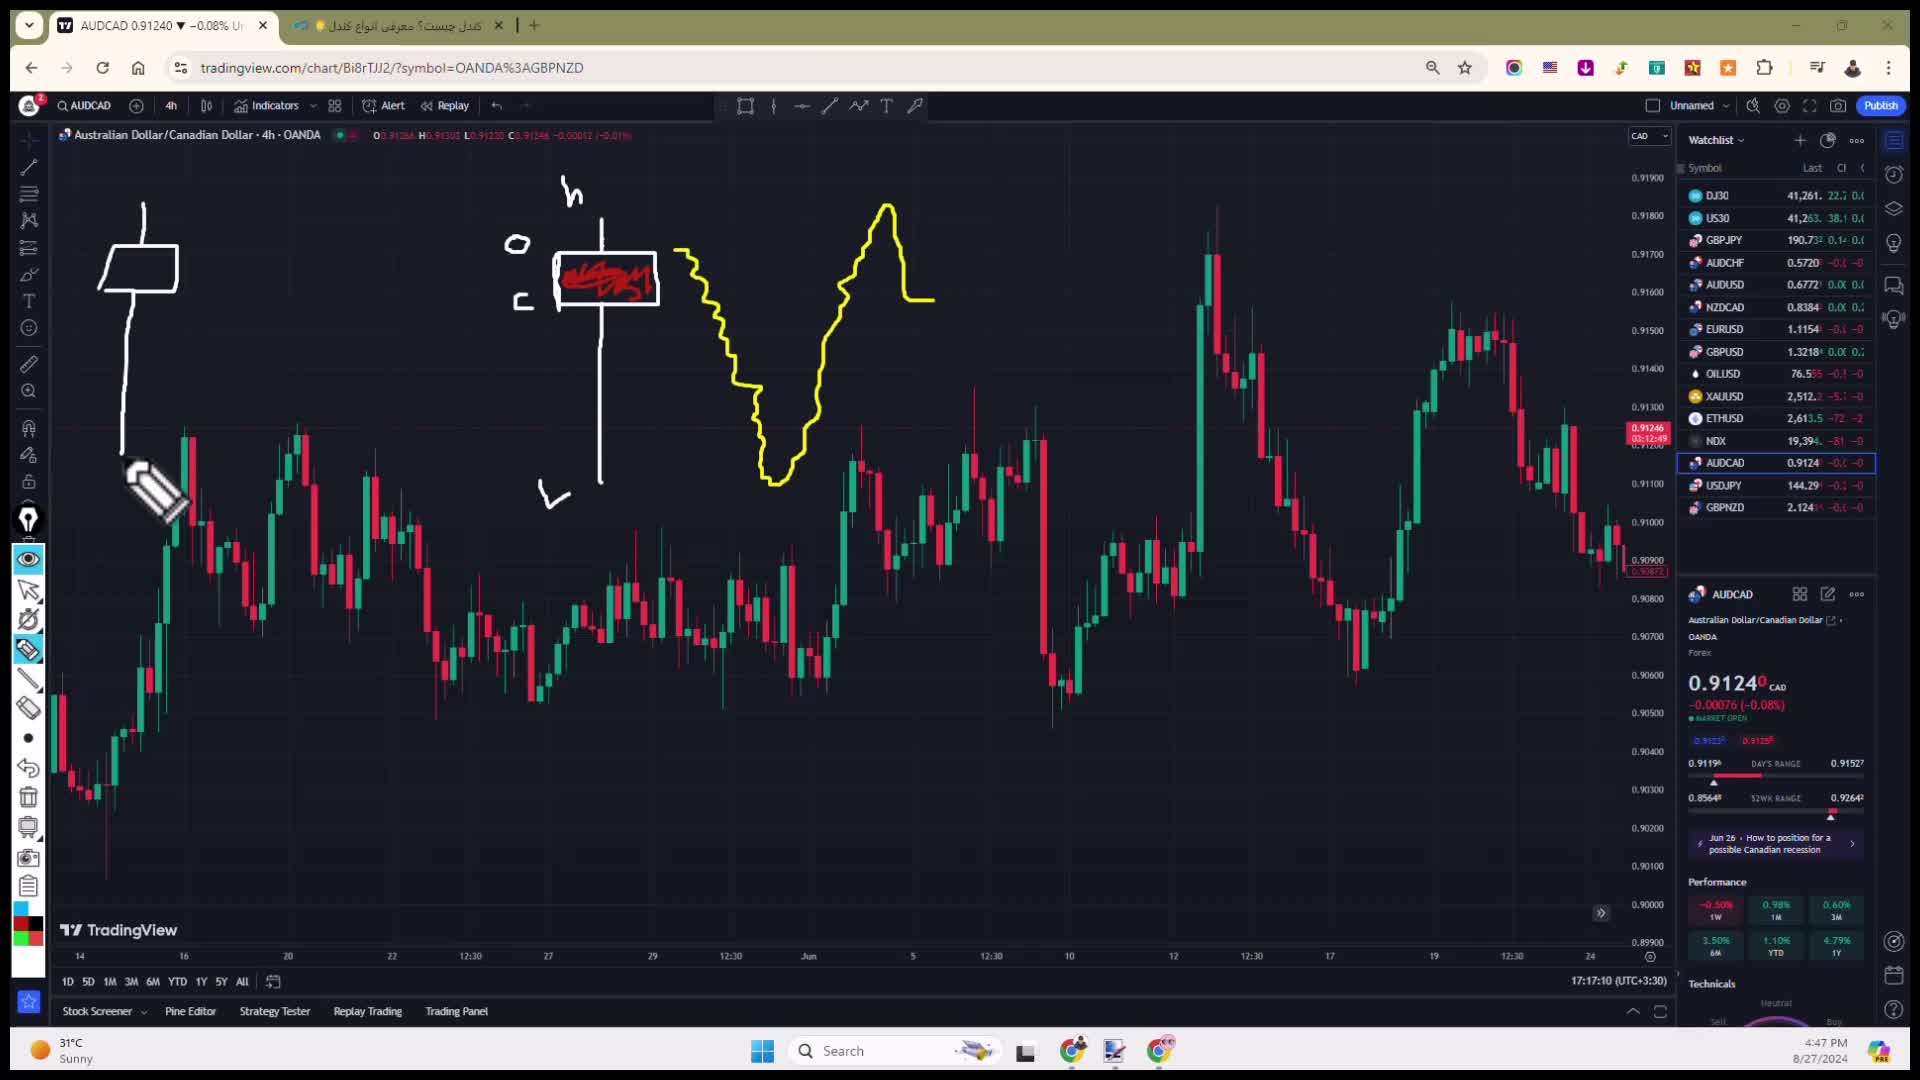Toggle the Unnamed layout checkbox

[x=1653, y=105]
